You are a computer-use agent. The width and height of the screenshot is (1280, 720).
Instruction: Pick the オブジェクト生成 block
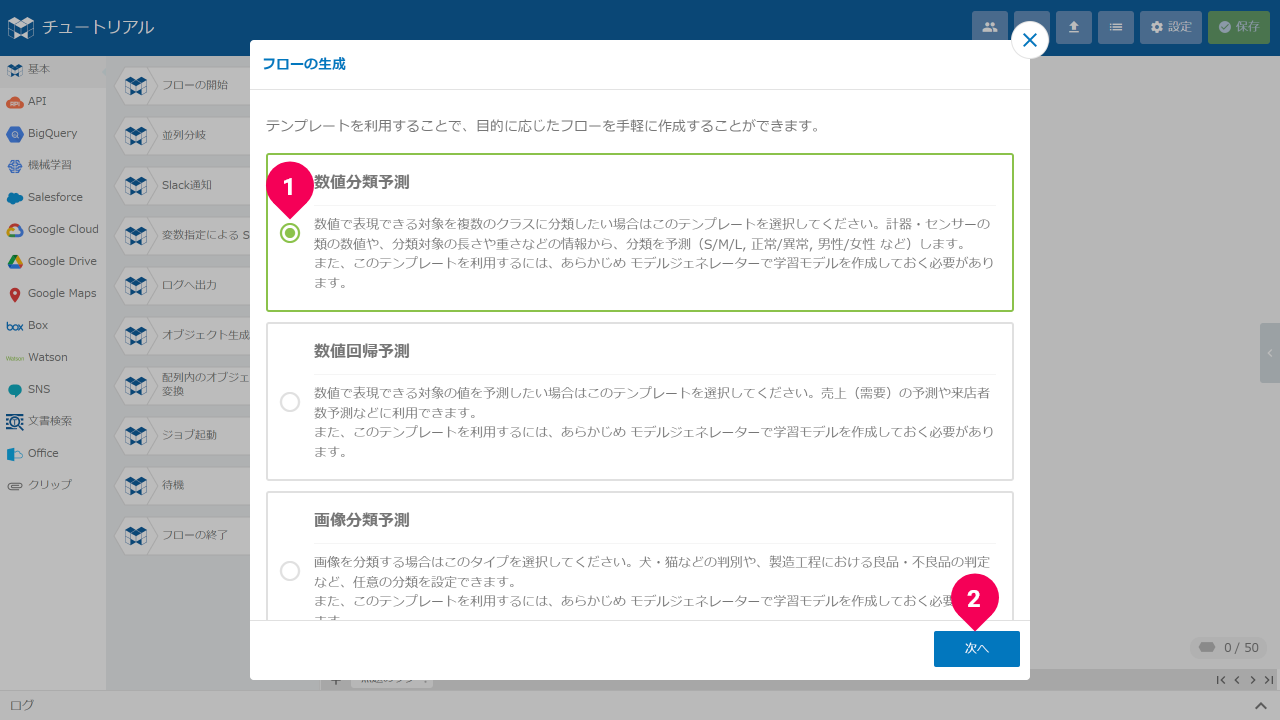click(183, 336)
